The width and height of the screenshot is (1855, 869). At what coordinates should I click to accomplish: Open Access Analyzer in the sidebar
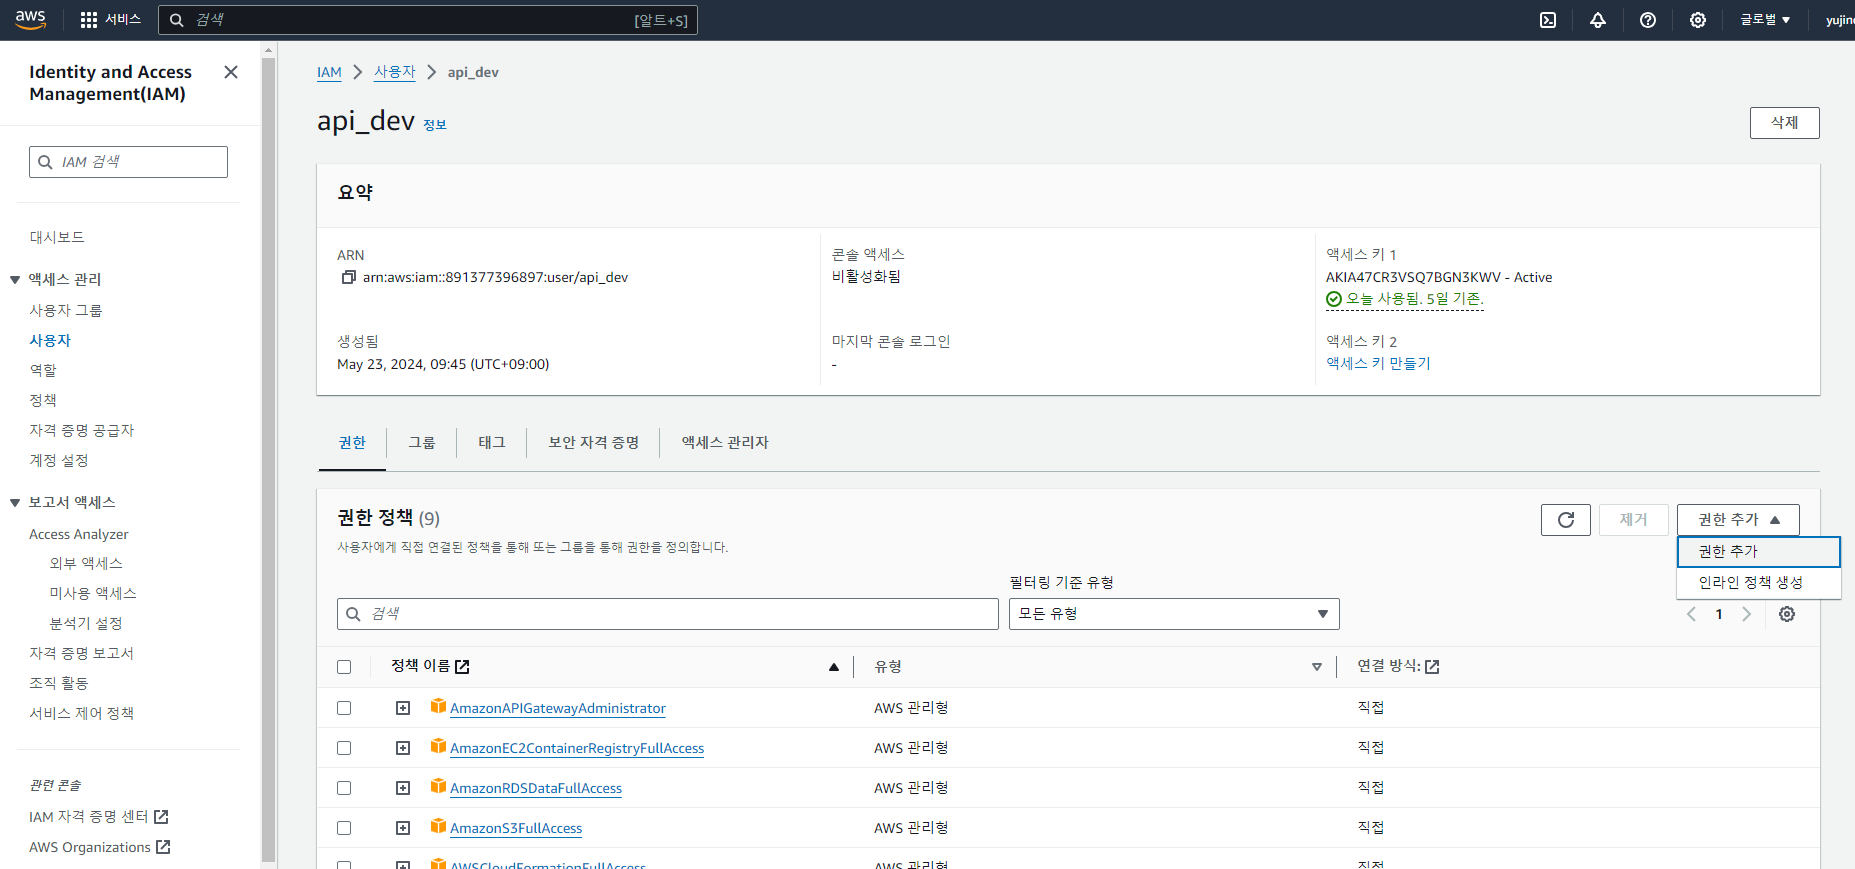(79, 535)
